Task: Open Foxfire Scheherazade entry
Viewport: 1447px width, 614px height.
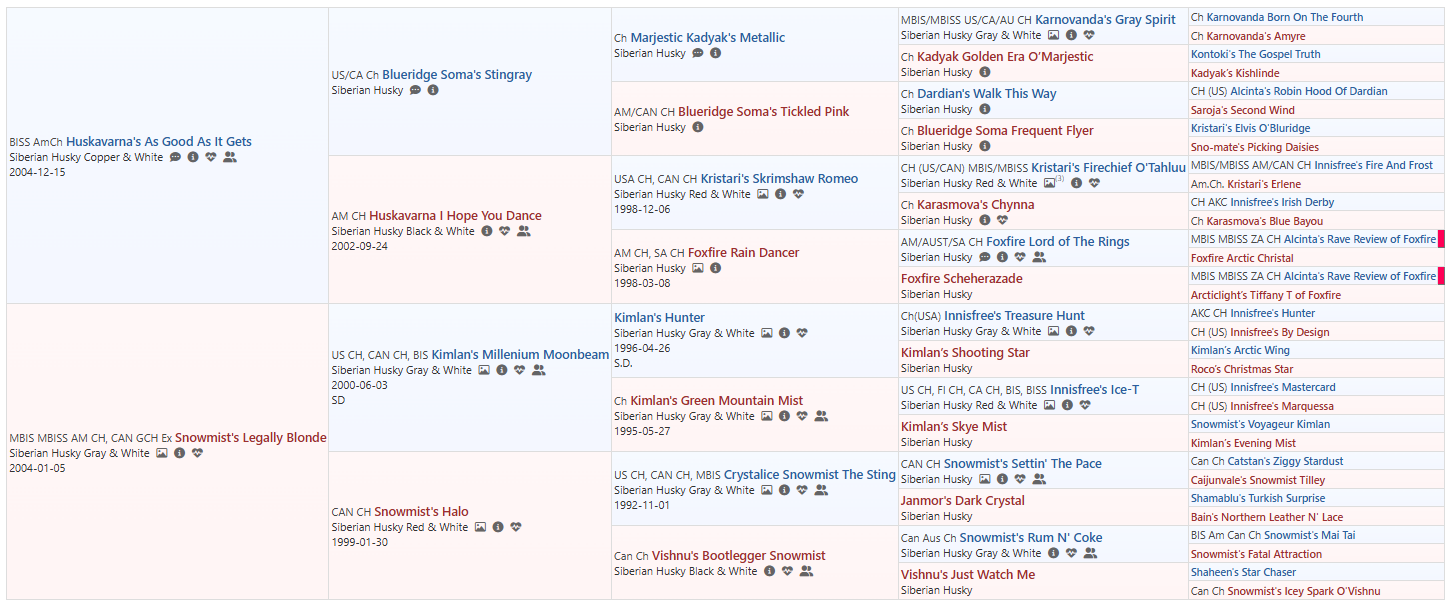Action: pos(961,279)
